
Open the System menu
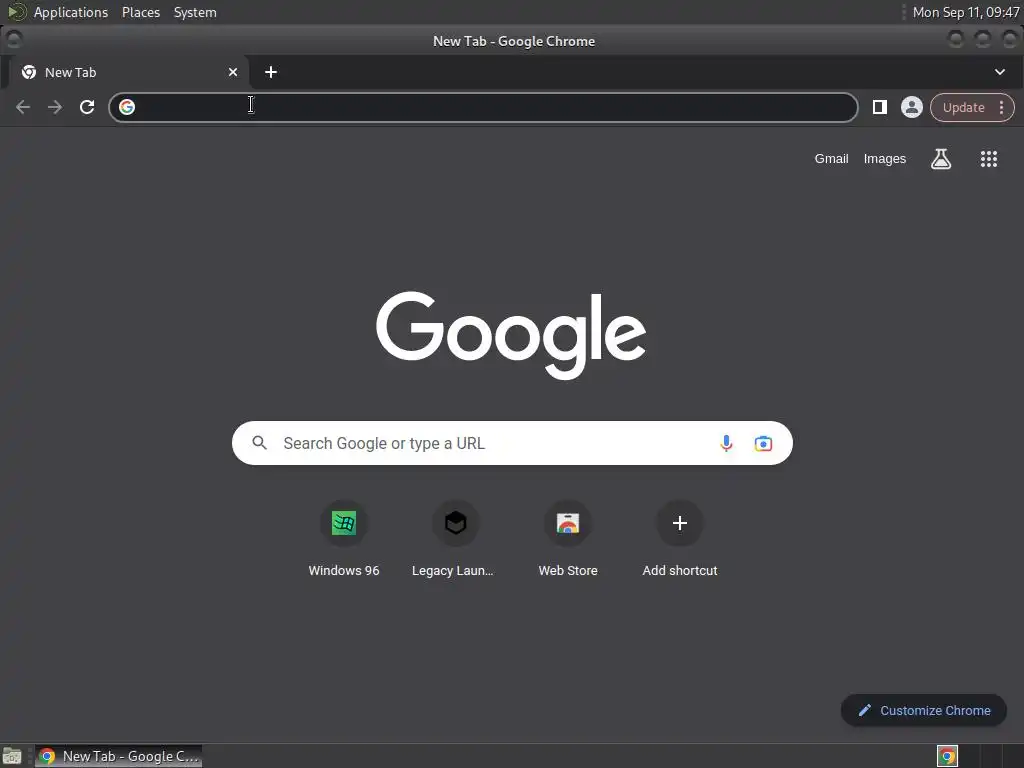click(x=195, y=12)
